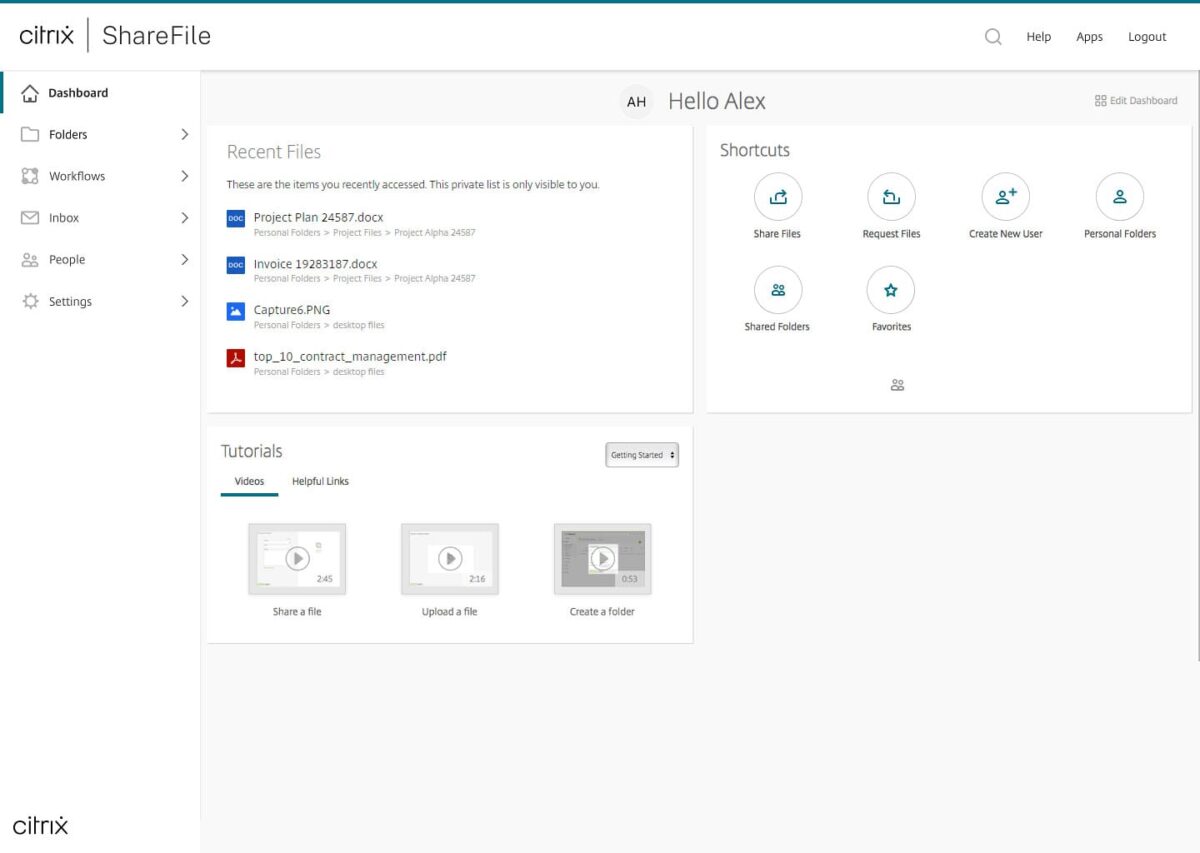
Task: Open the Settings gear in the sidebar
Action: 28,301
